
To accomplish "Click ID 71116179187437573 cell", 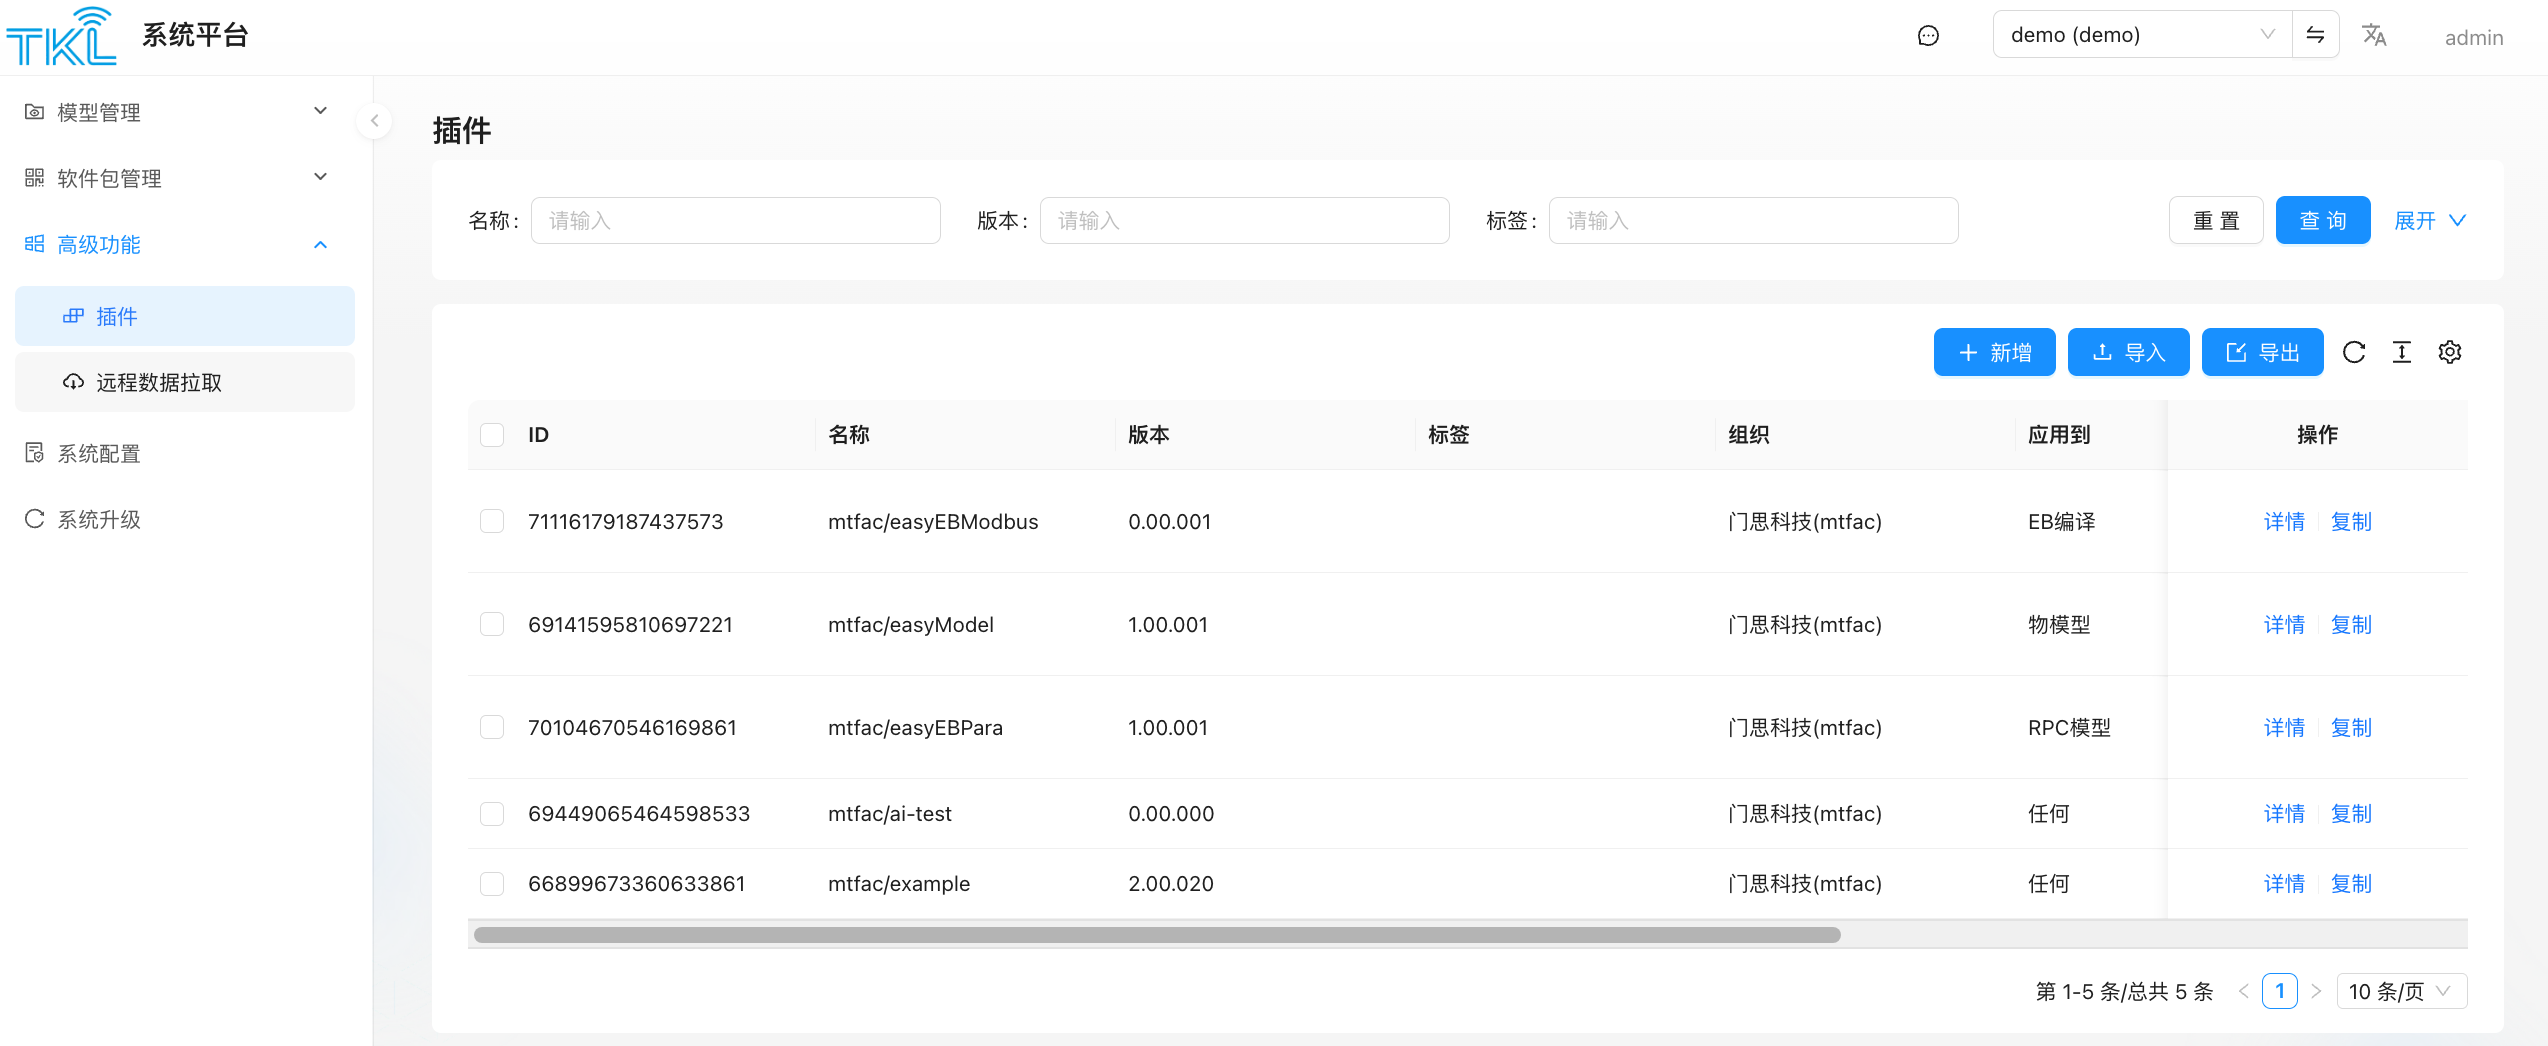I will coord(625,521).
